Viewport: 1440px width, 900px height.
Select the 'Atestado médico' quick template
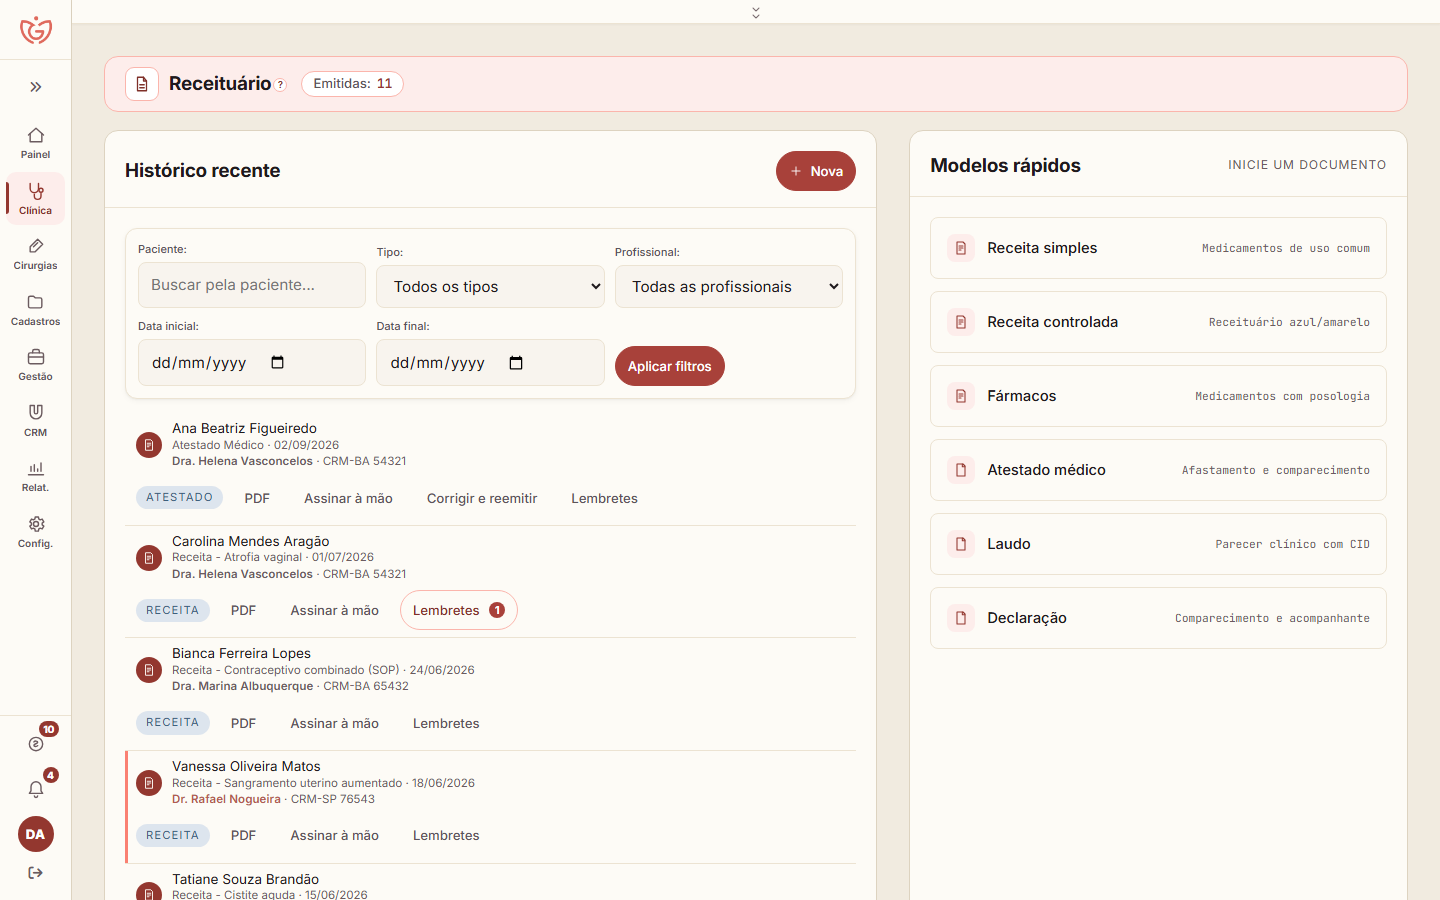[1158, 470]
